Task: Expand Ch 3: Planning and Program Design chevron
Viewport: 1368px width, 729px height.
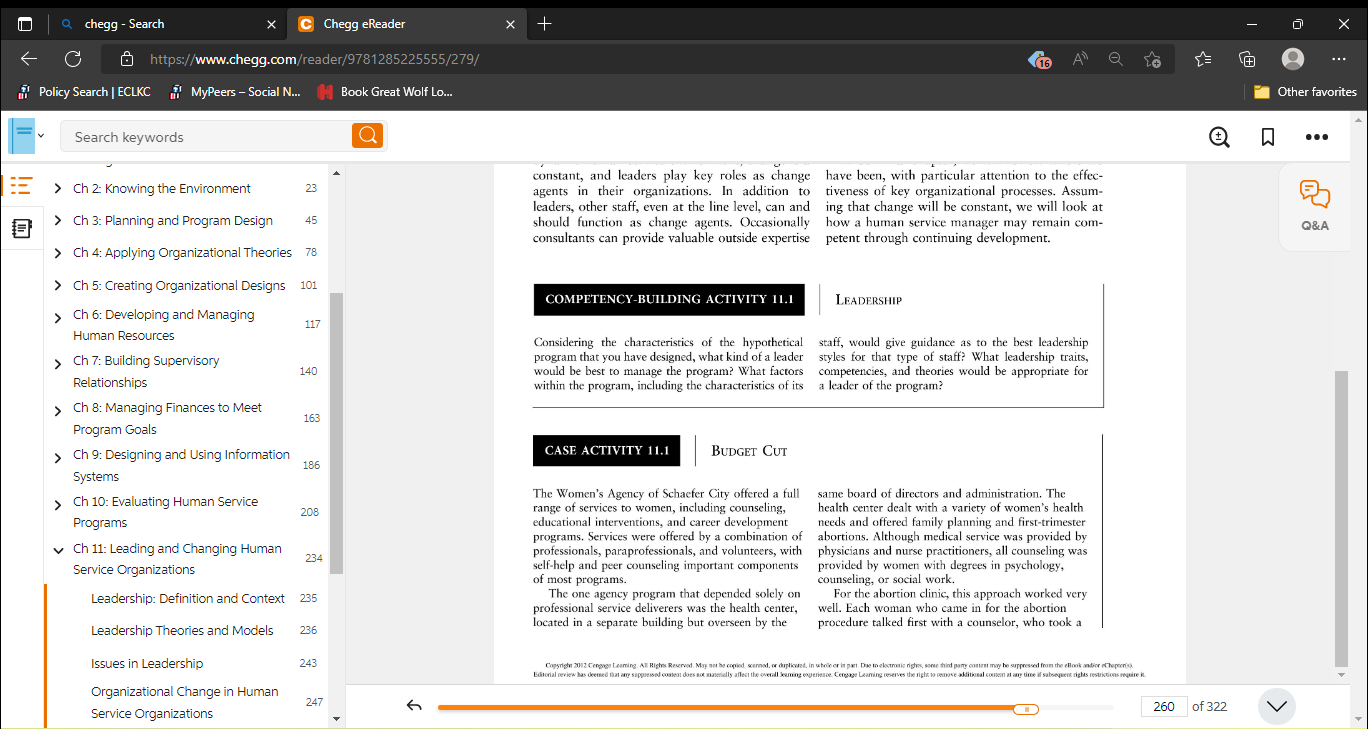Action: tap(58, 221)
